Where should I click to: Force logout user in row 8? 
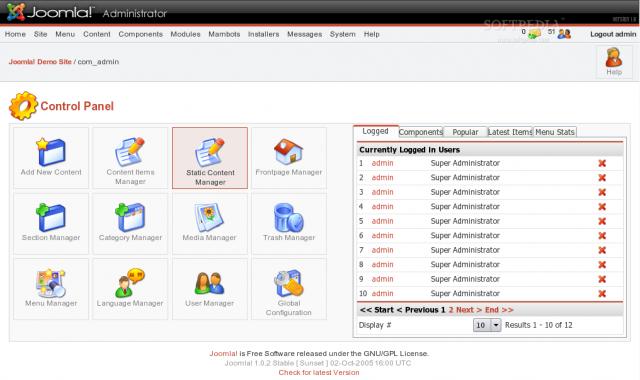602,264
